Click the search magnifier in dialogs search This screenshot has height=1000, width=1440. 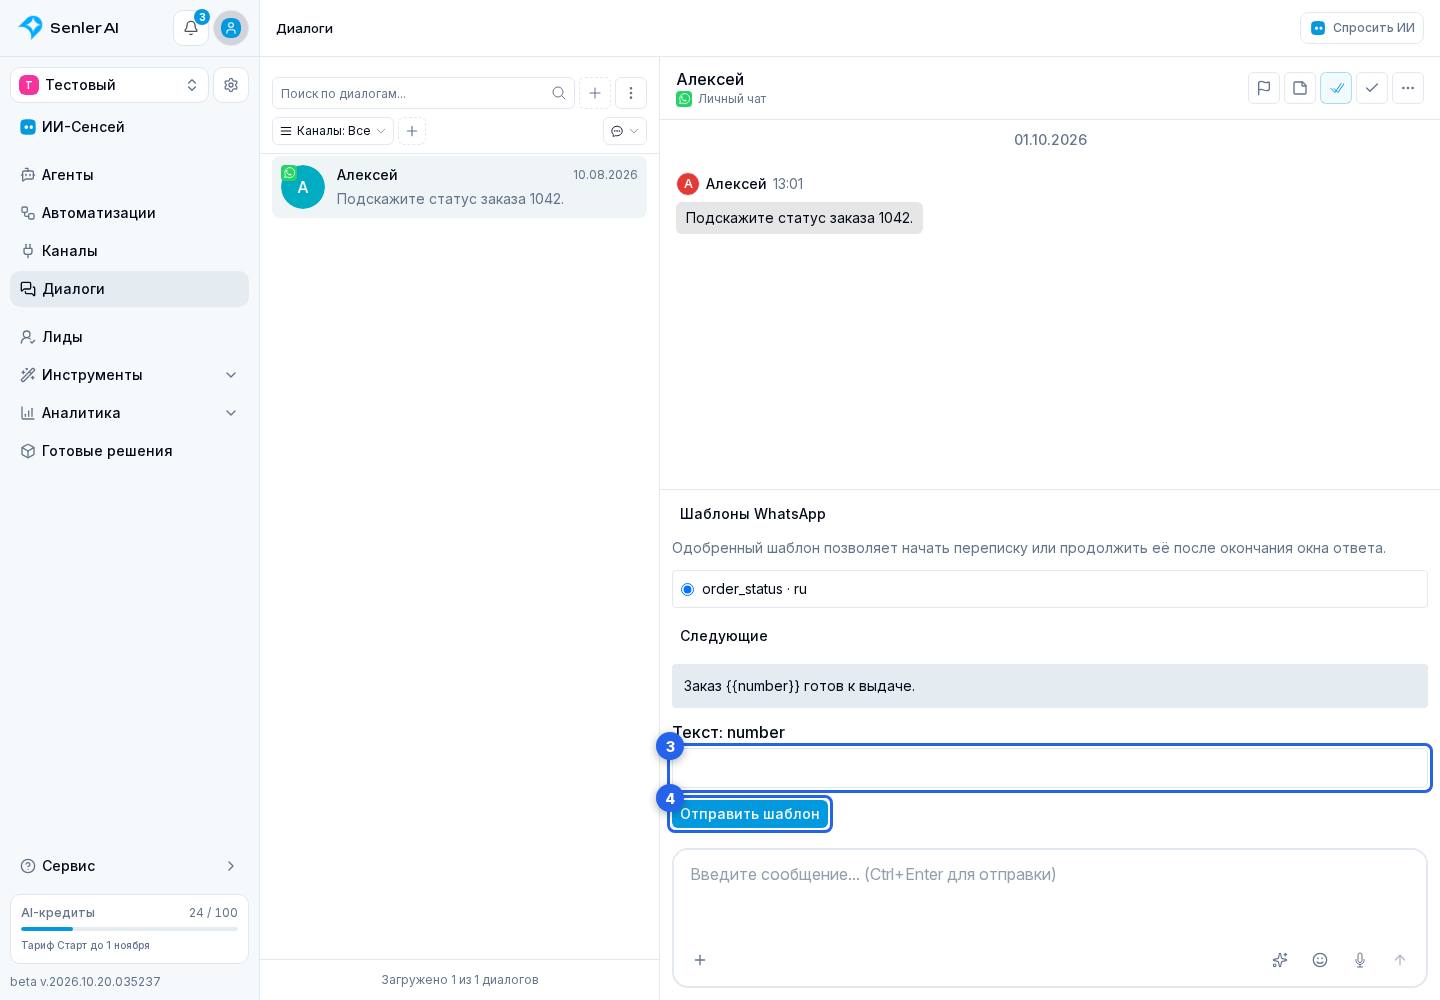tap(559, 93)
